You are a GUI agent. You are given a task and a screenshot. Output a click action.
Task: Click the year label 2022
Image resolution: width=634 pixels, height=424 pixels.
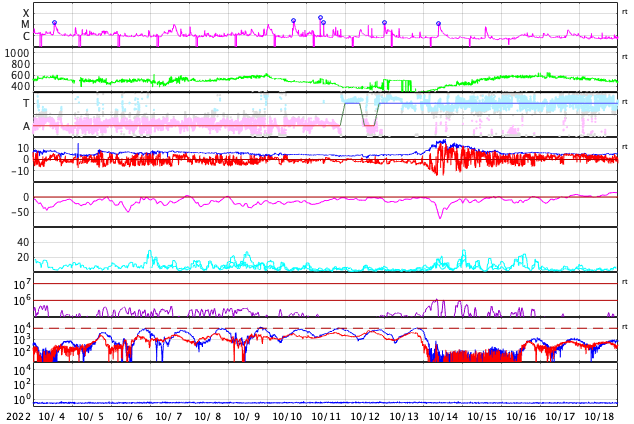(19, 417)
